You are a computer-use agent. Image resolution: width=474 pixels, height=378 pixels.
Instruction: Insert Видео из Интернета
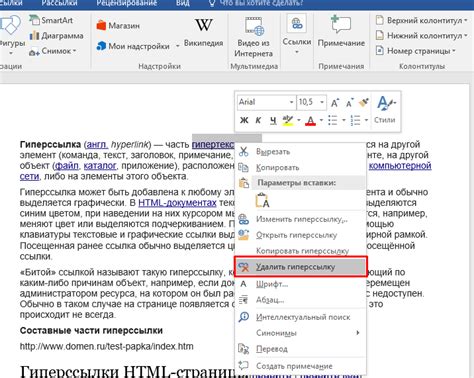(253, 37)
